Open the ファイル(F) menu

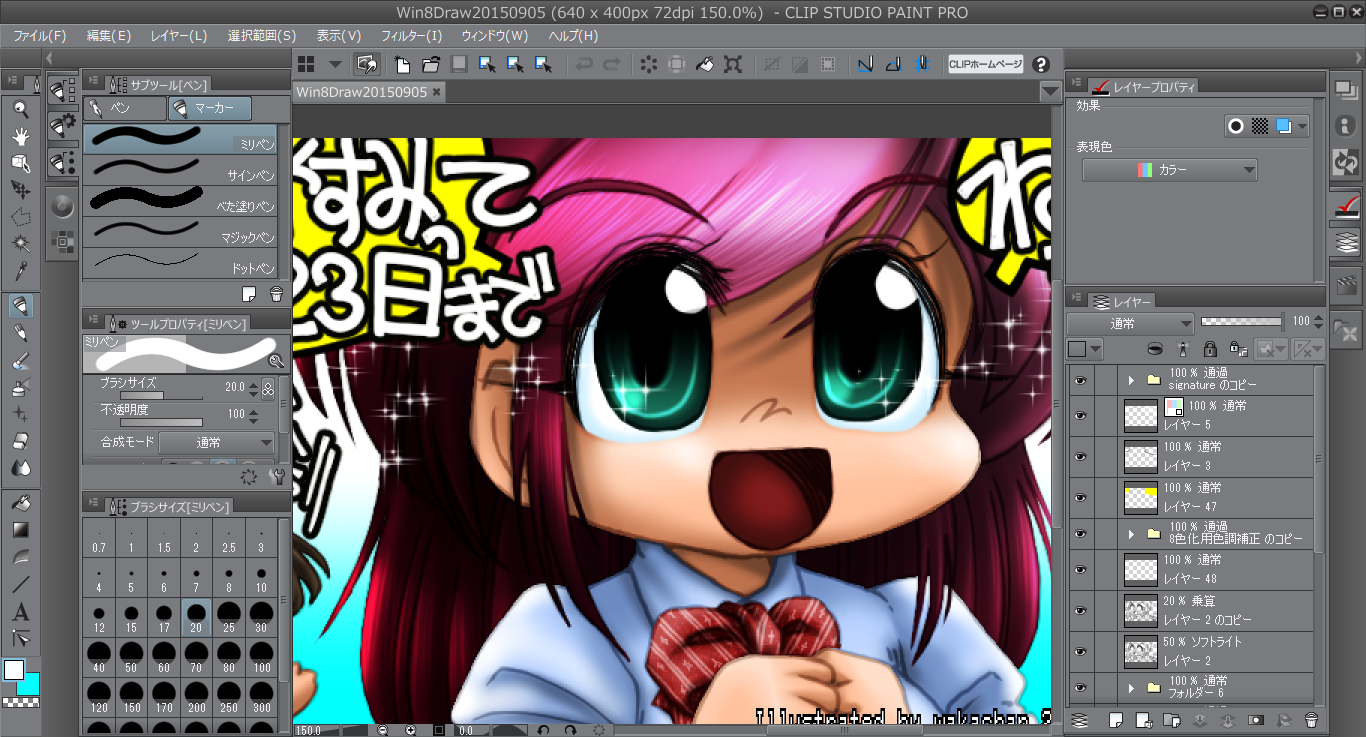[39, 36]
